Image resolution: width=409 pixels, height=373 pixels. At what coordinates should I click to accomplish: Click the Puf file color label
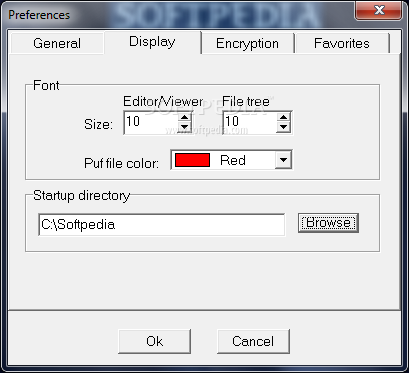tap(121, 164)
